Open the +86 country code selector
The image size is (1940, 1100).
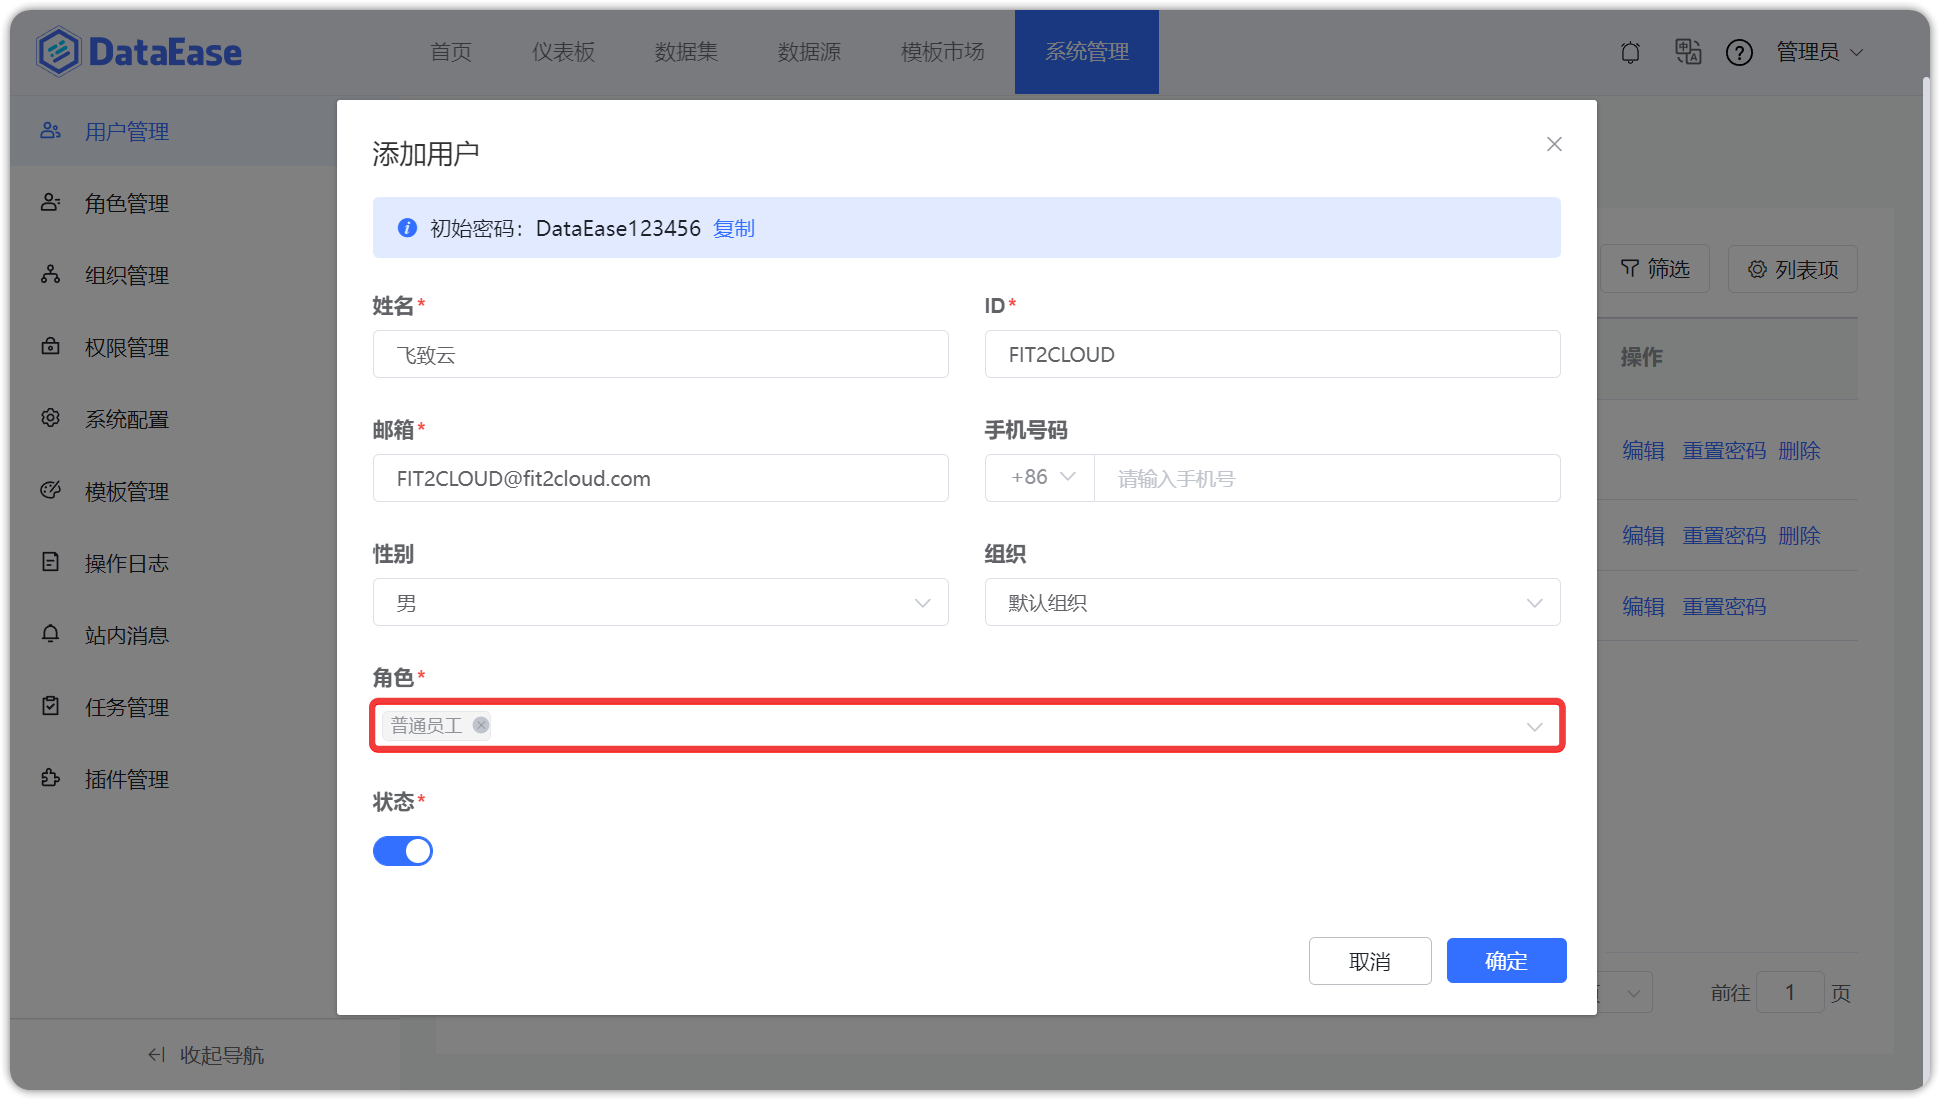[1040, 478]
